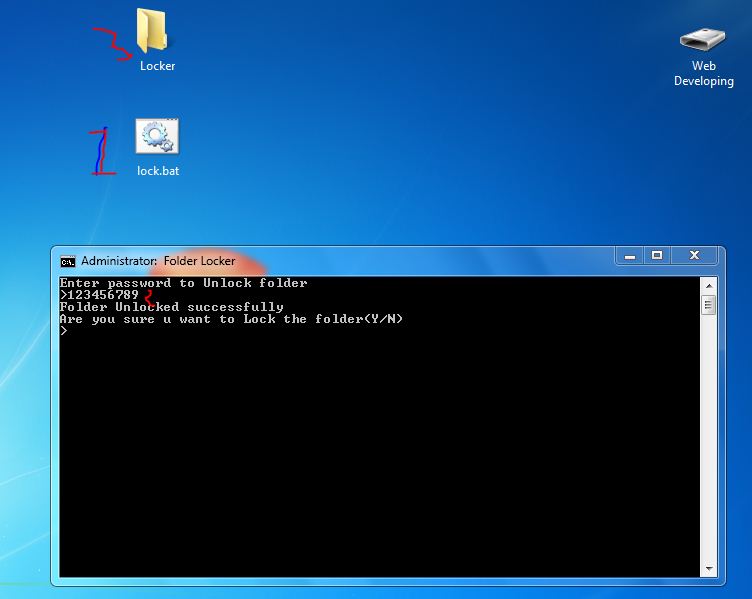
Task: Click the console scrollbar down arrow
Action: (709, 569)
